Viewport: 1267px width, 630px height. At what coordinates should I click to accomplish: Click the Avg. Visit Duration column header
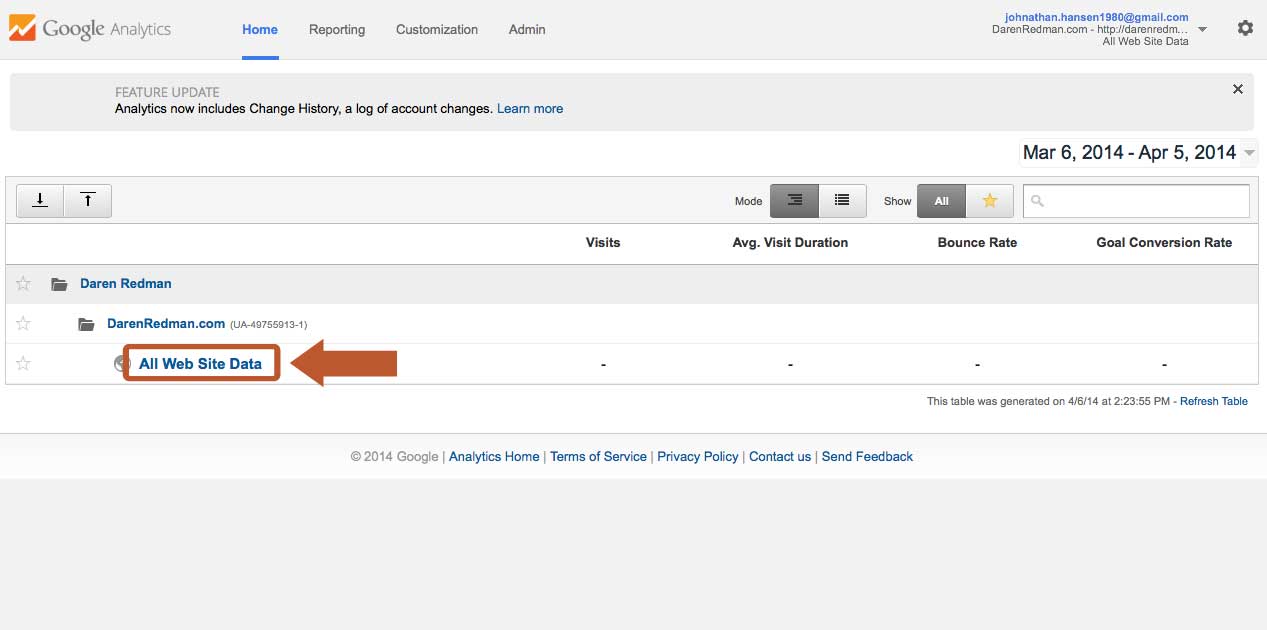tap(790, 243)
